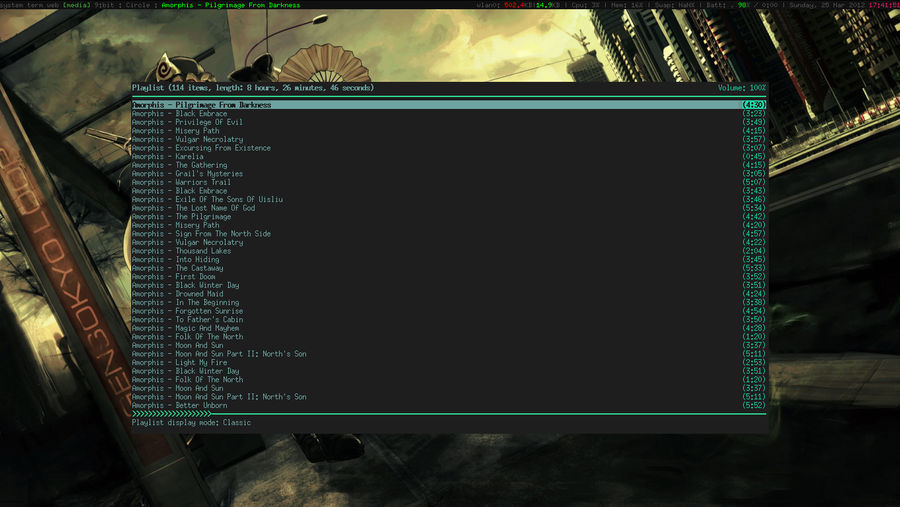This screenshot has width=900, height=507.
Task: Select the media workspace tag
Action: click(76, 5)
